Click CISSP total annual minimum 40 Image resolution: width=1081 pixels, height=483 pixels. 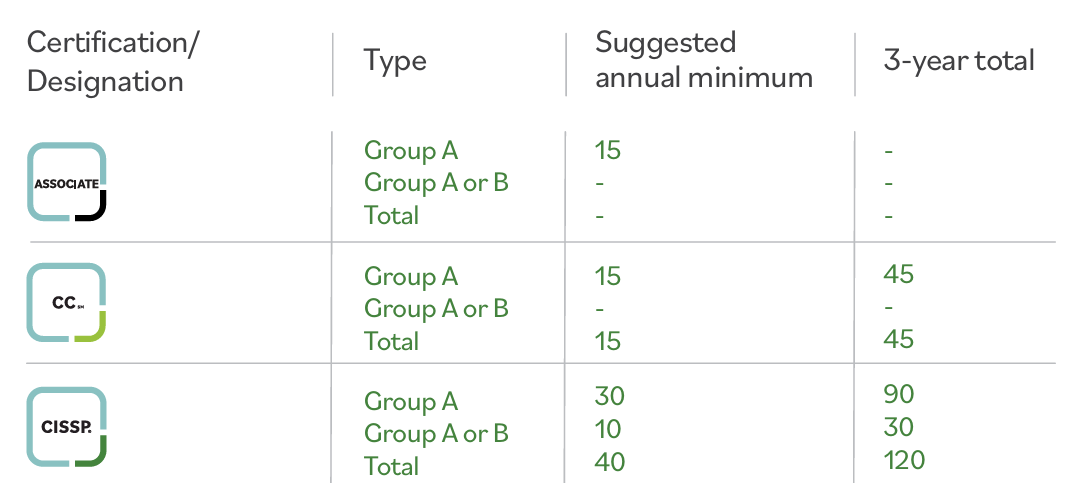pyautogui.click(x=608, y=461)
